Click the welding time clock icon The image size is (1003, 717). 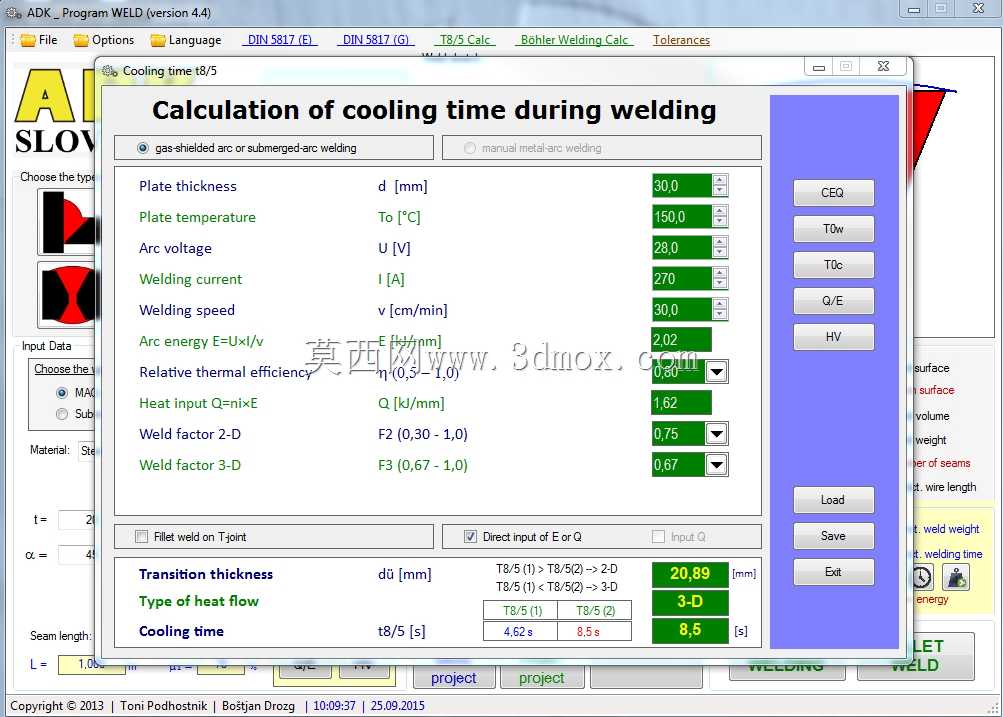(921, 578)
